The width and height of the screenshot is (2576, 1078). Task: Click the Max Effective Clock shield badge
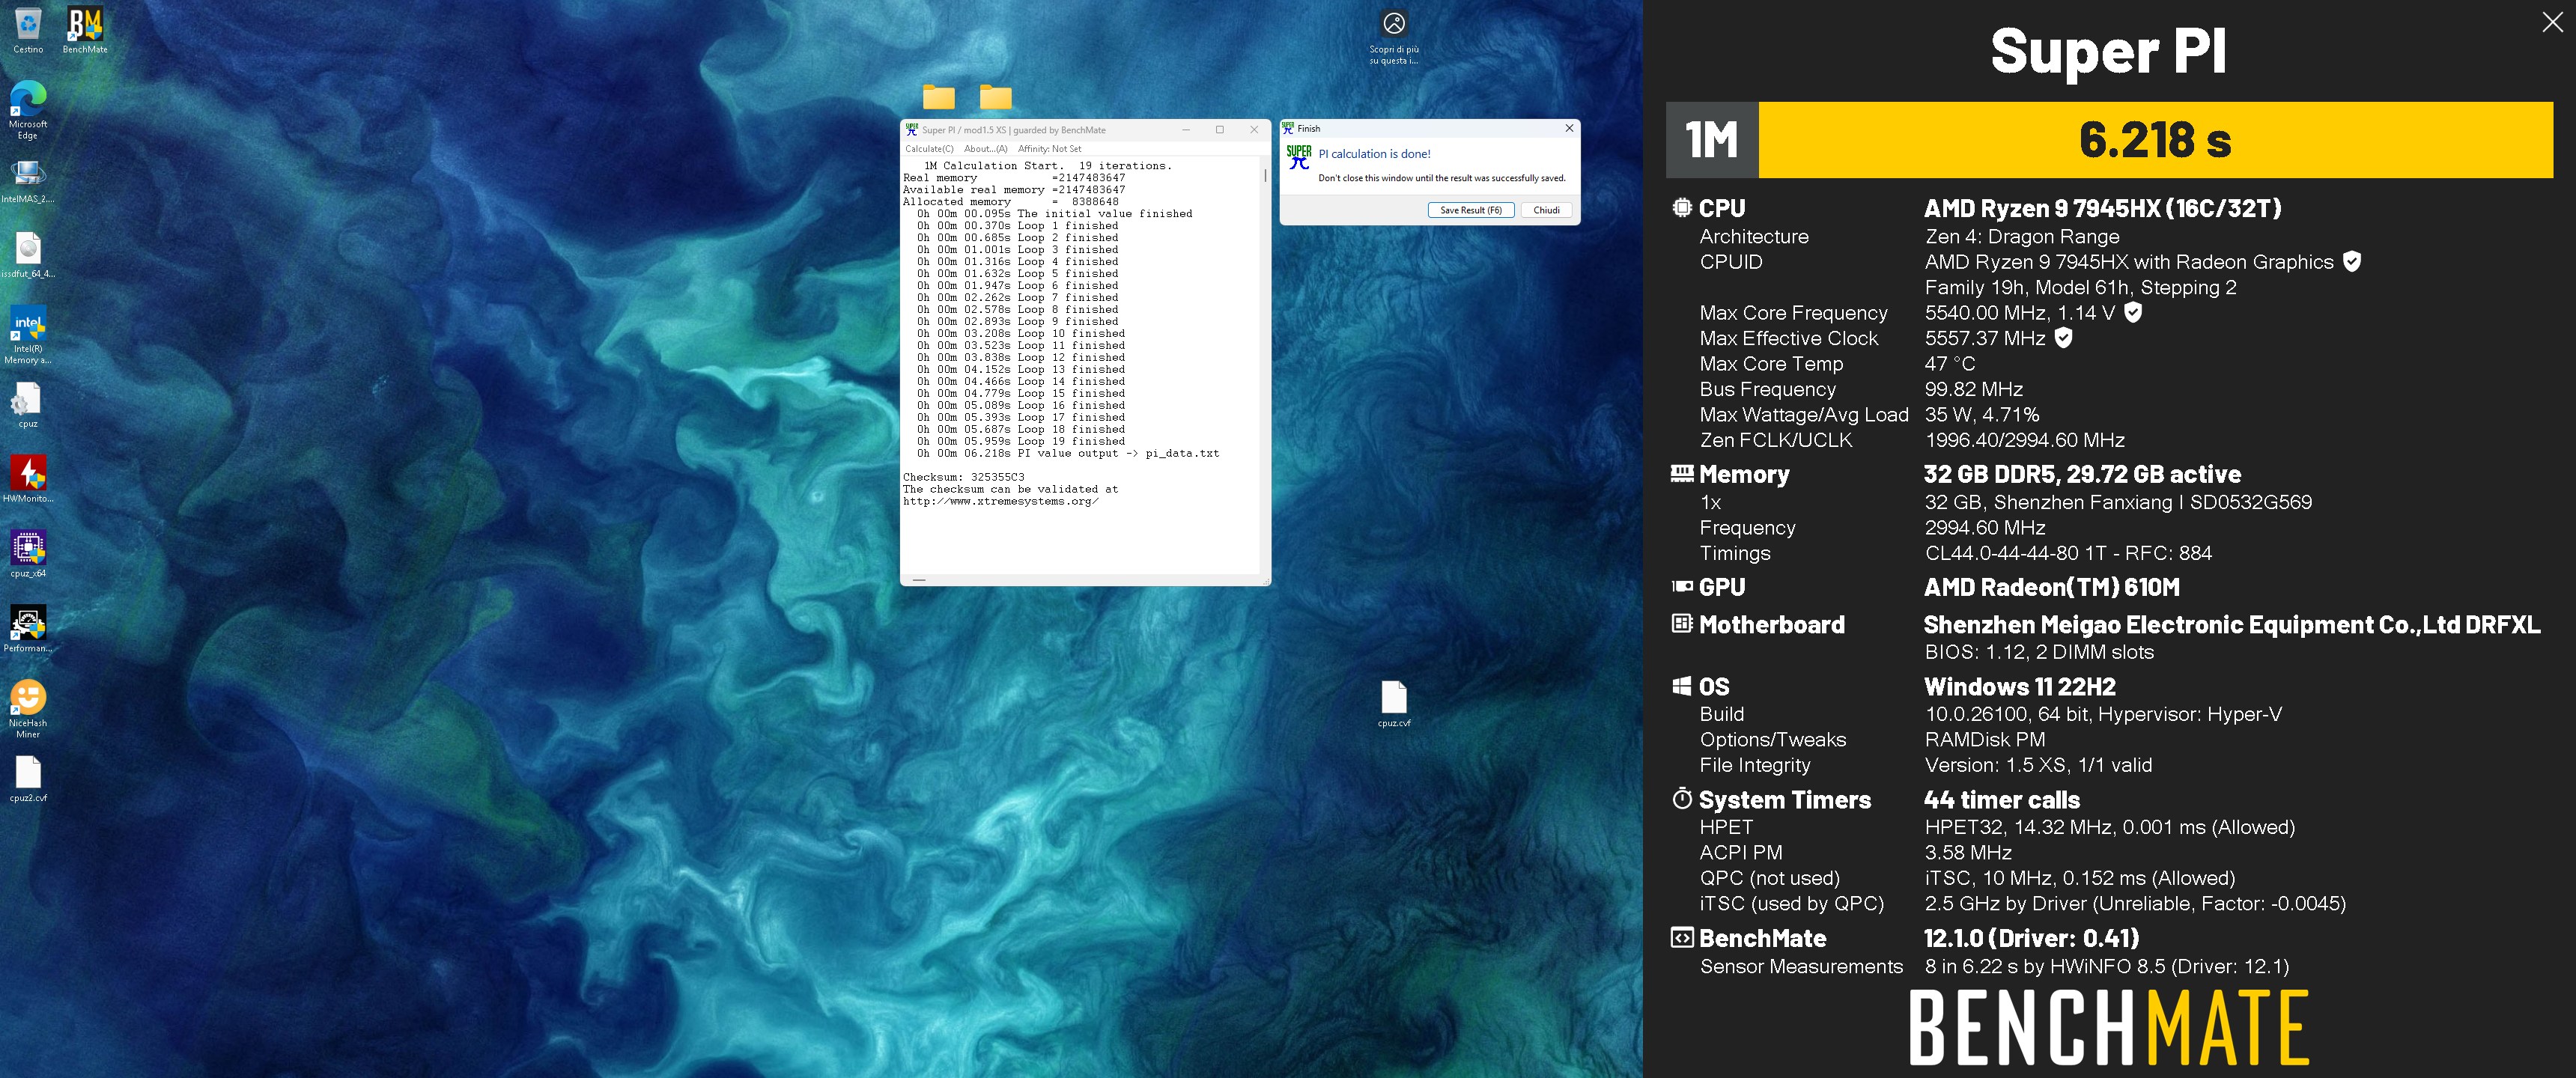[2063, 338]
